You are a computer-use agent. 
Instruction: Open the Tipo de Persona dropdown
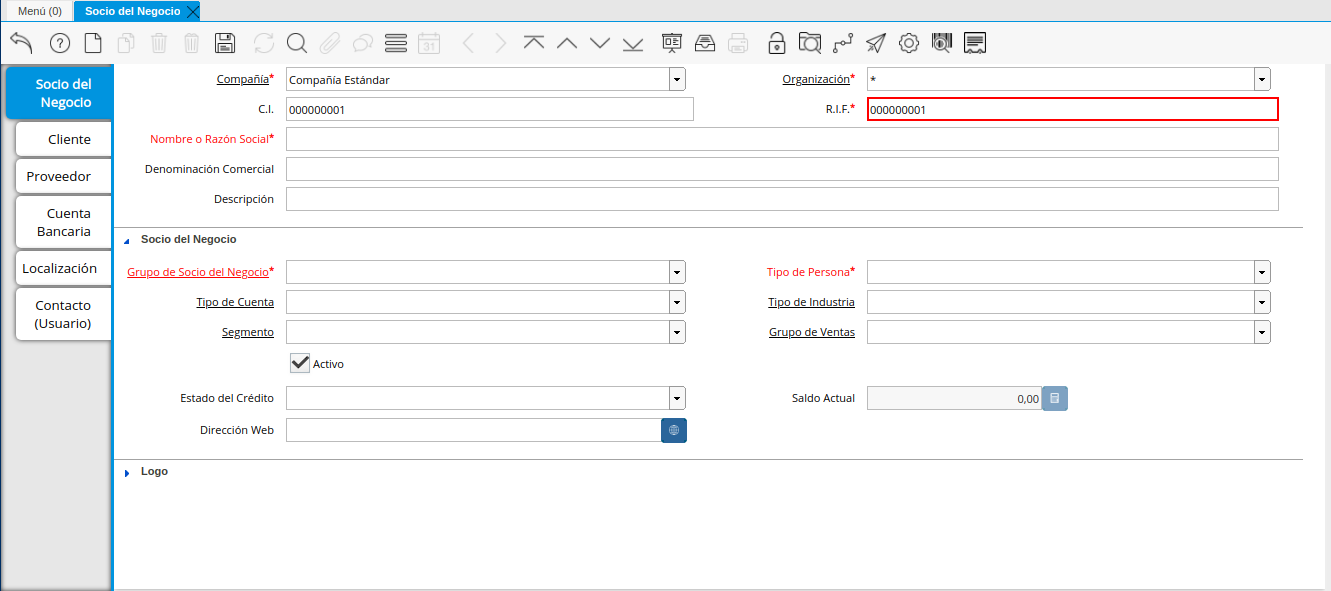[1262, 272]
